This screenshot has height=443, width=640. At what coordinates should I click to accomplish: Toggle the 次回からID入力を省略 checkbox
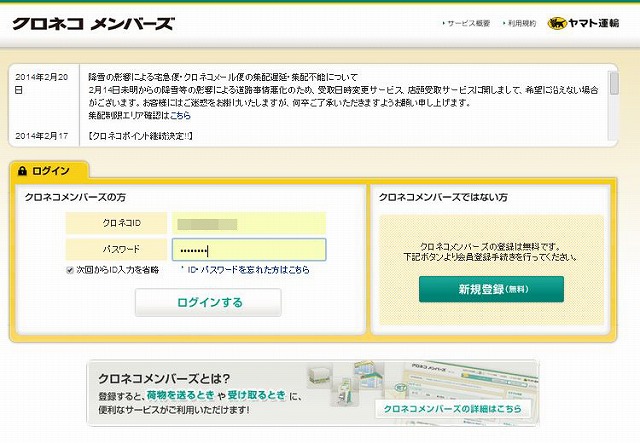(70, 270)
